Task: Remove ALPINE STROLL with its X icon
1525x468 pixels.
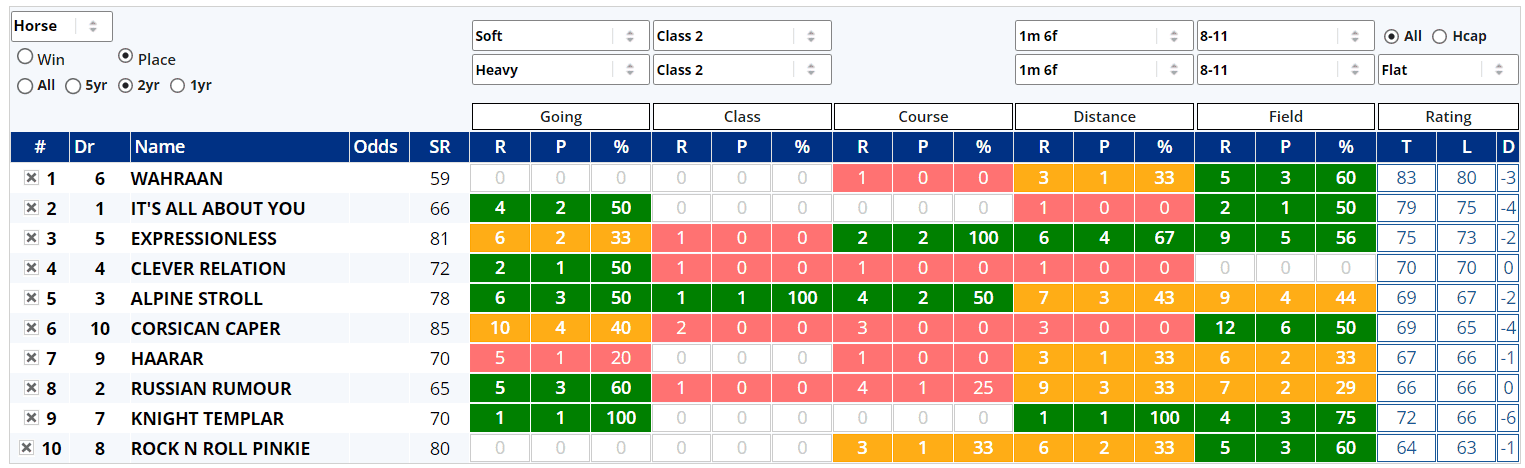Action: click(31, 298)
